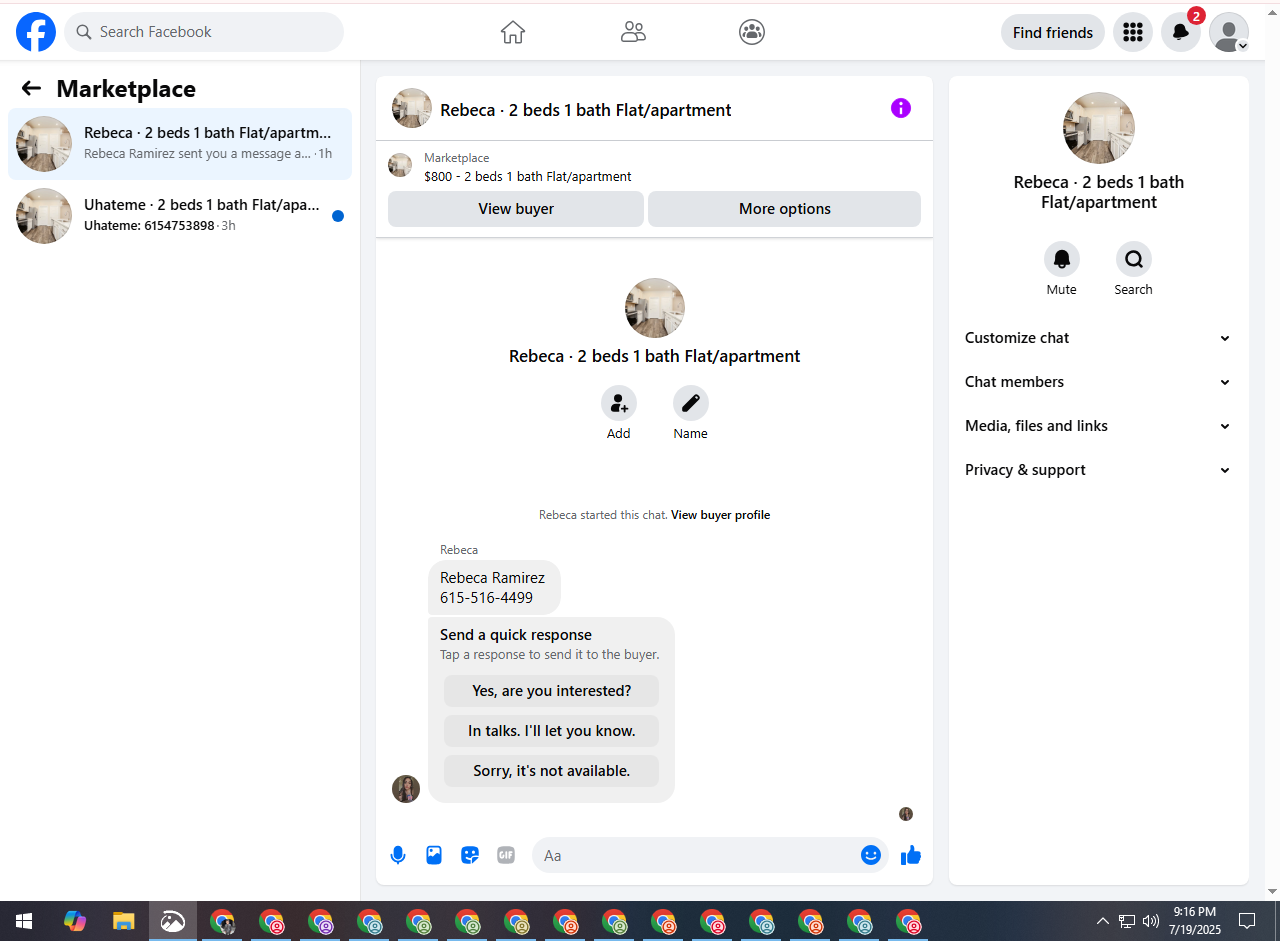Image resolution: width=1280 pixels, height=941 pixels.
Task: Open the Friends icon in top bar
Action: [633, 32]
